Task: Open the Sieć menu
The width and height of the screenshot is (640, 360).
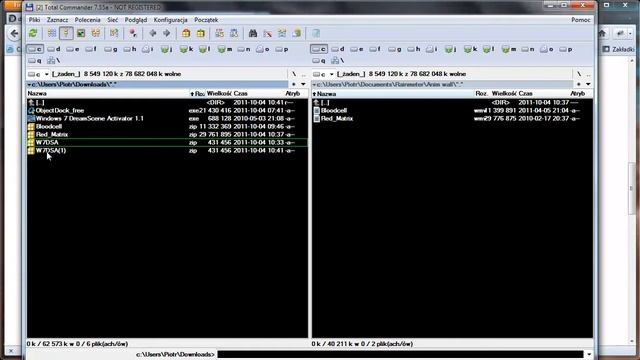Action: click(113, 20)
